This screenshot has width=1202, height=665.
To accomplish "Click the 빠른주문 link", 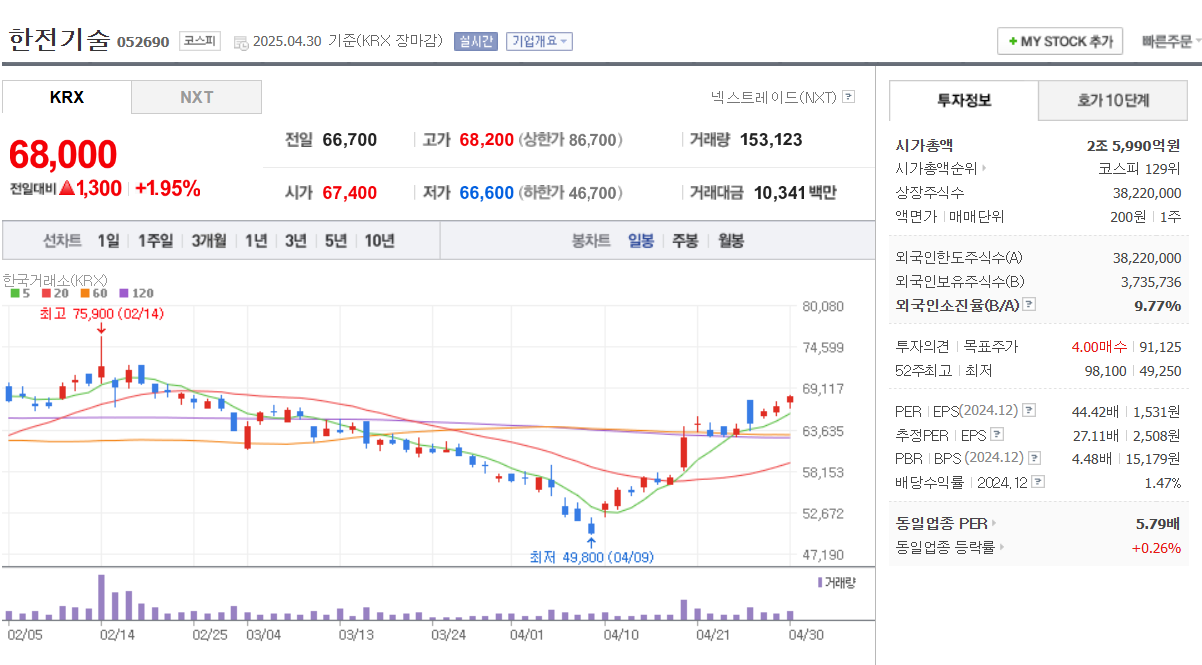I will 1165,41.
